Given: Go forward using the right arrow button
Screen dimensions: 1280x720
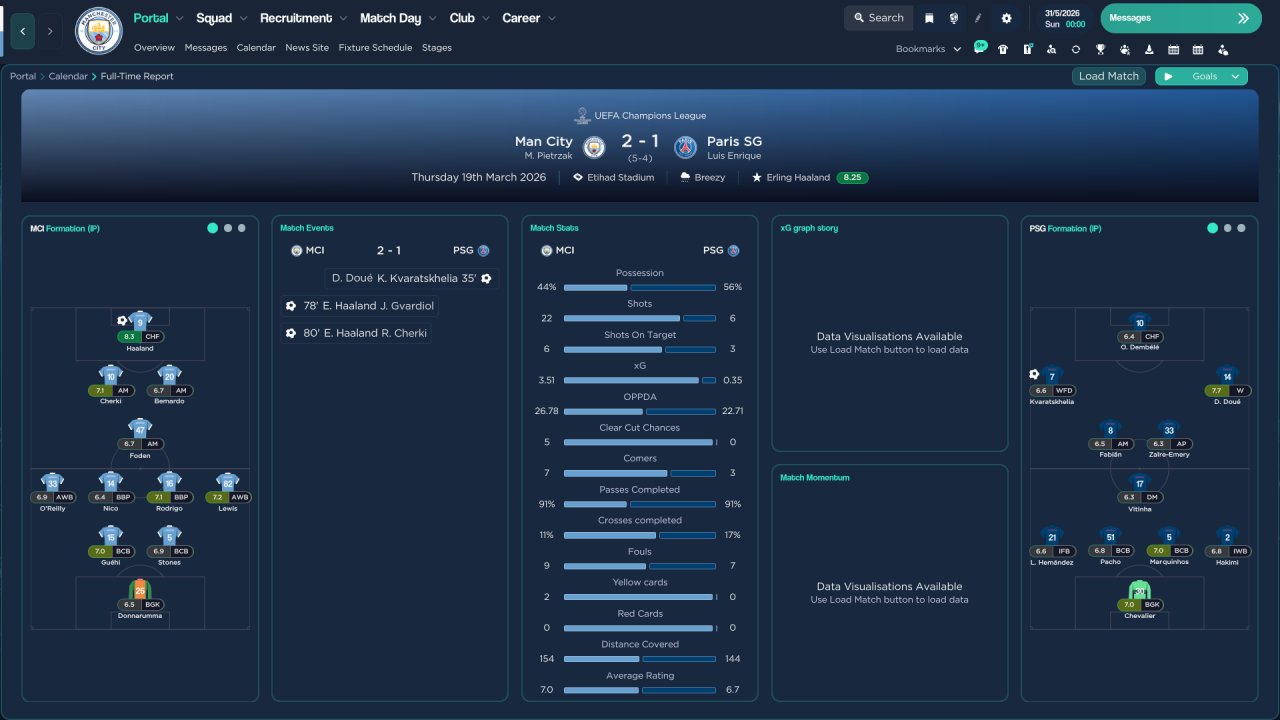Looking at the screenshot, I should pos(51,31).
